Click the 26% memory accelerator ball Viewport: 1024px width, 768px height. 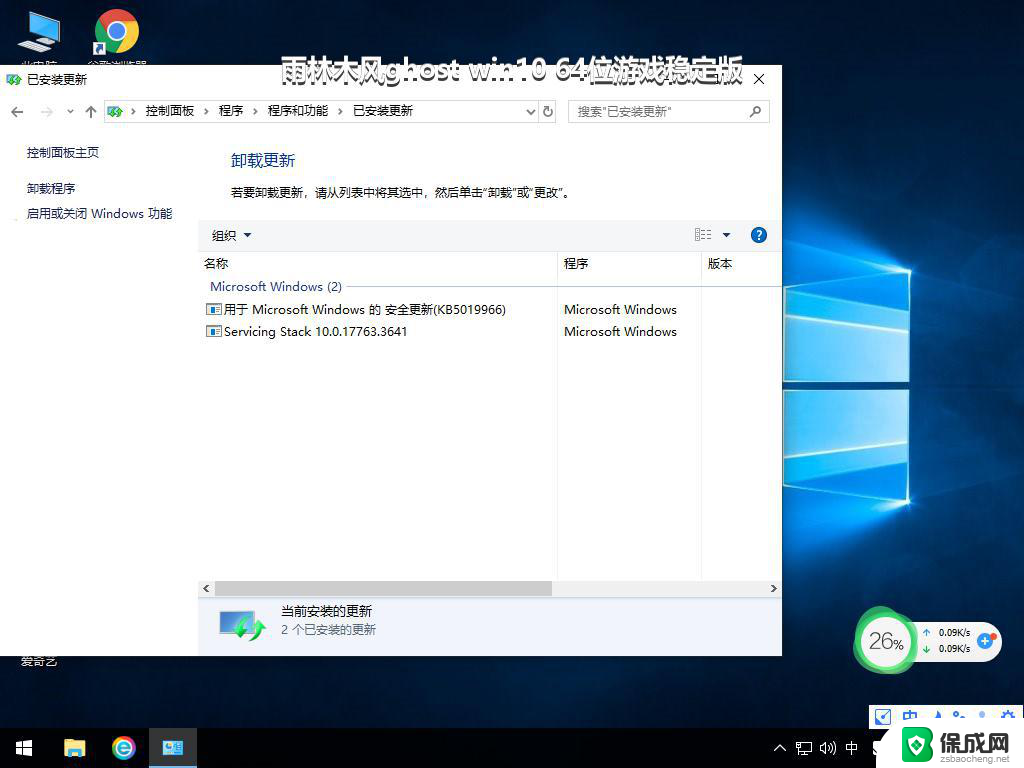(x=886, y=641)
